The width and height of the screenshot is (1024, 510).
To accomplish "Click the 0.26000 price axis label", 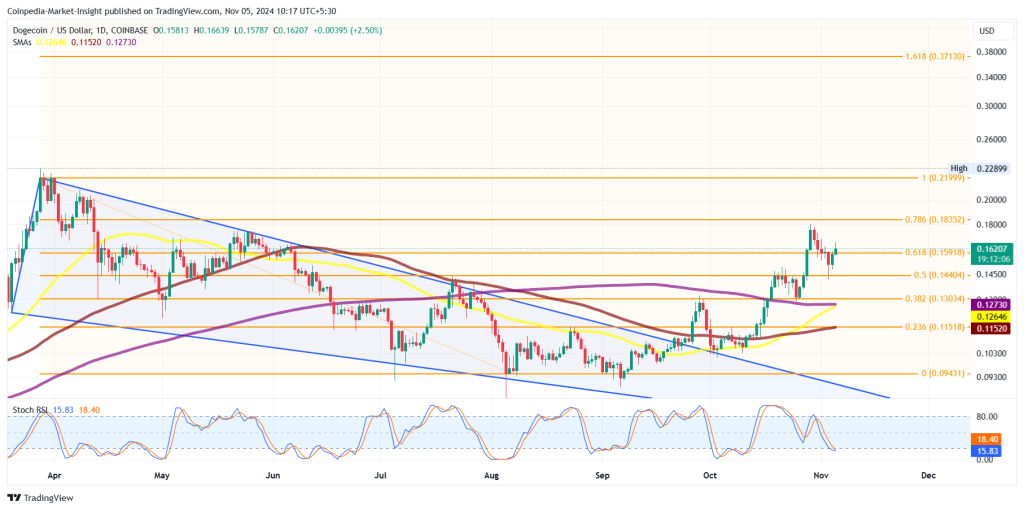I will point(992,140).
